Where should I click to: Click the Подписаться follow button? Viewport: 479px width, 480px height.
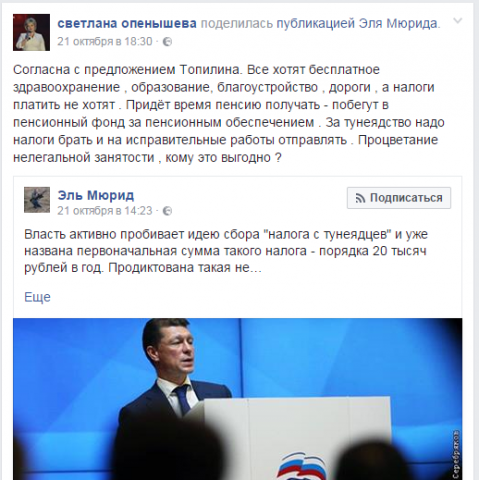399,198
